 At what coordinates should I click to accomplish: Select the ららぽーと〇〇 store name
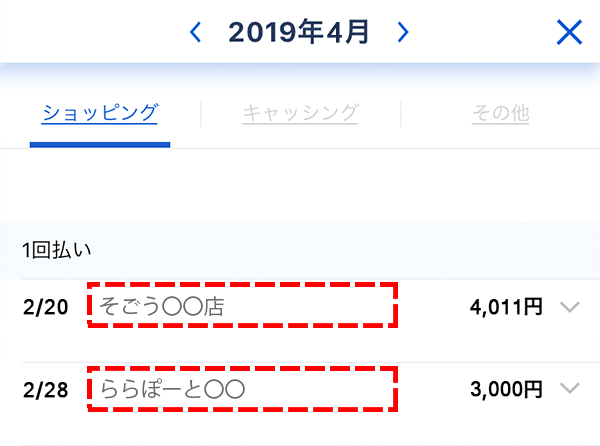172,388
